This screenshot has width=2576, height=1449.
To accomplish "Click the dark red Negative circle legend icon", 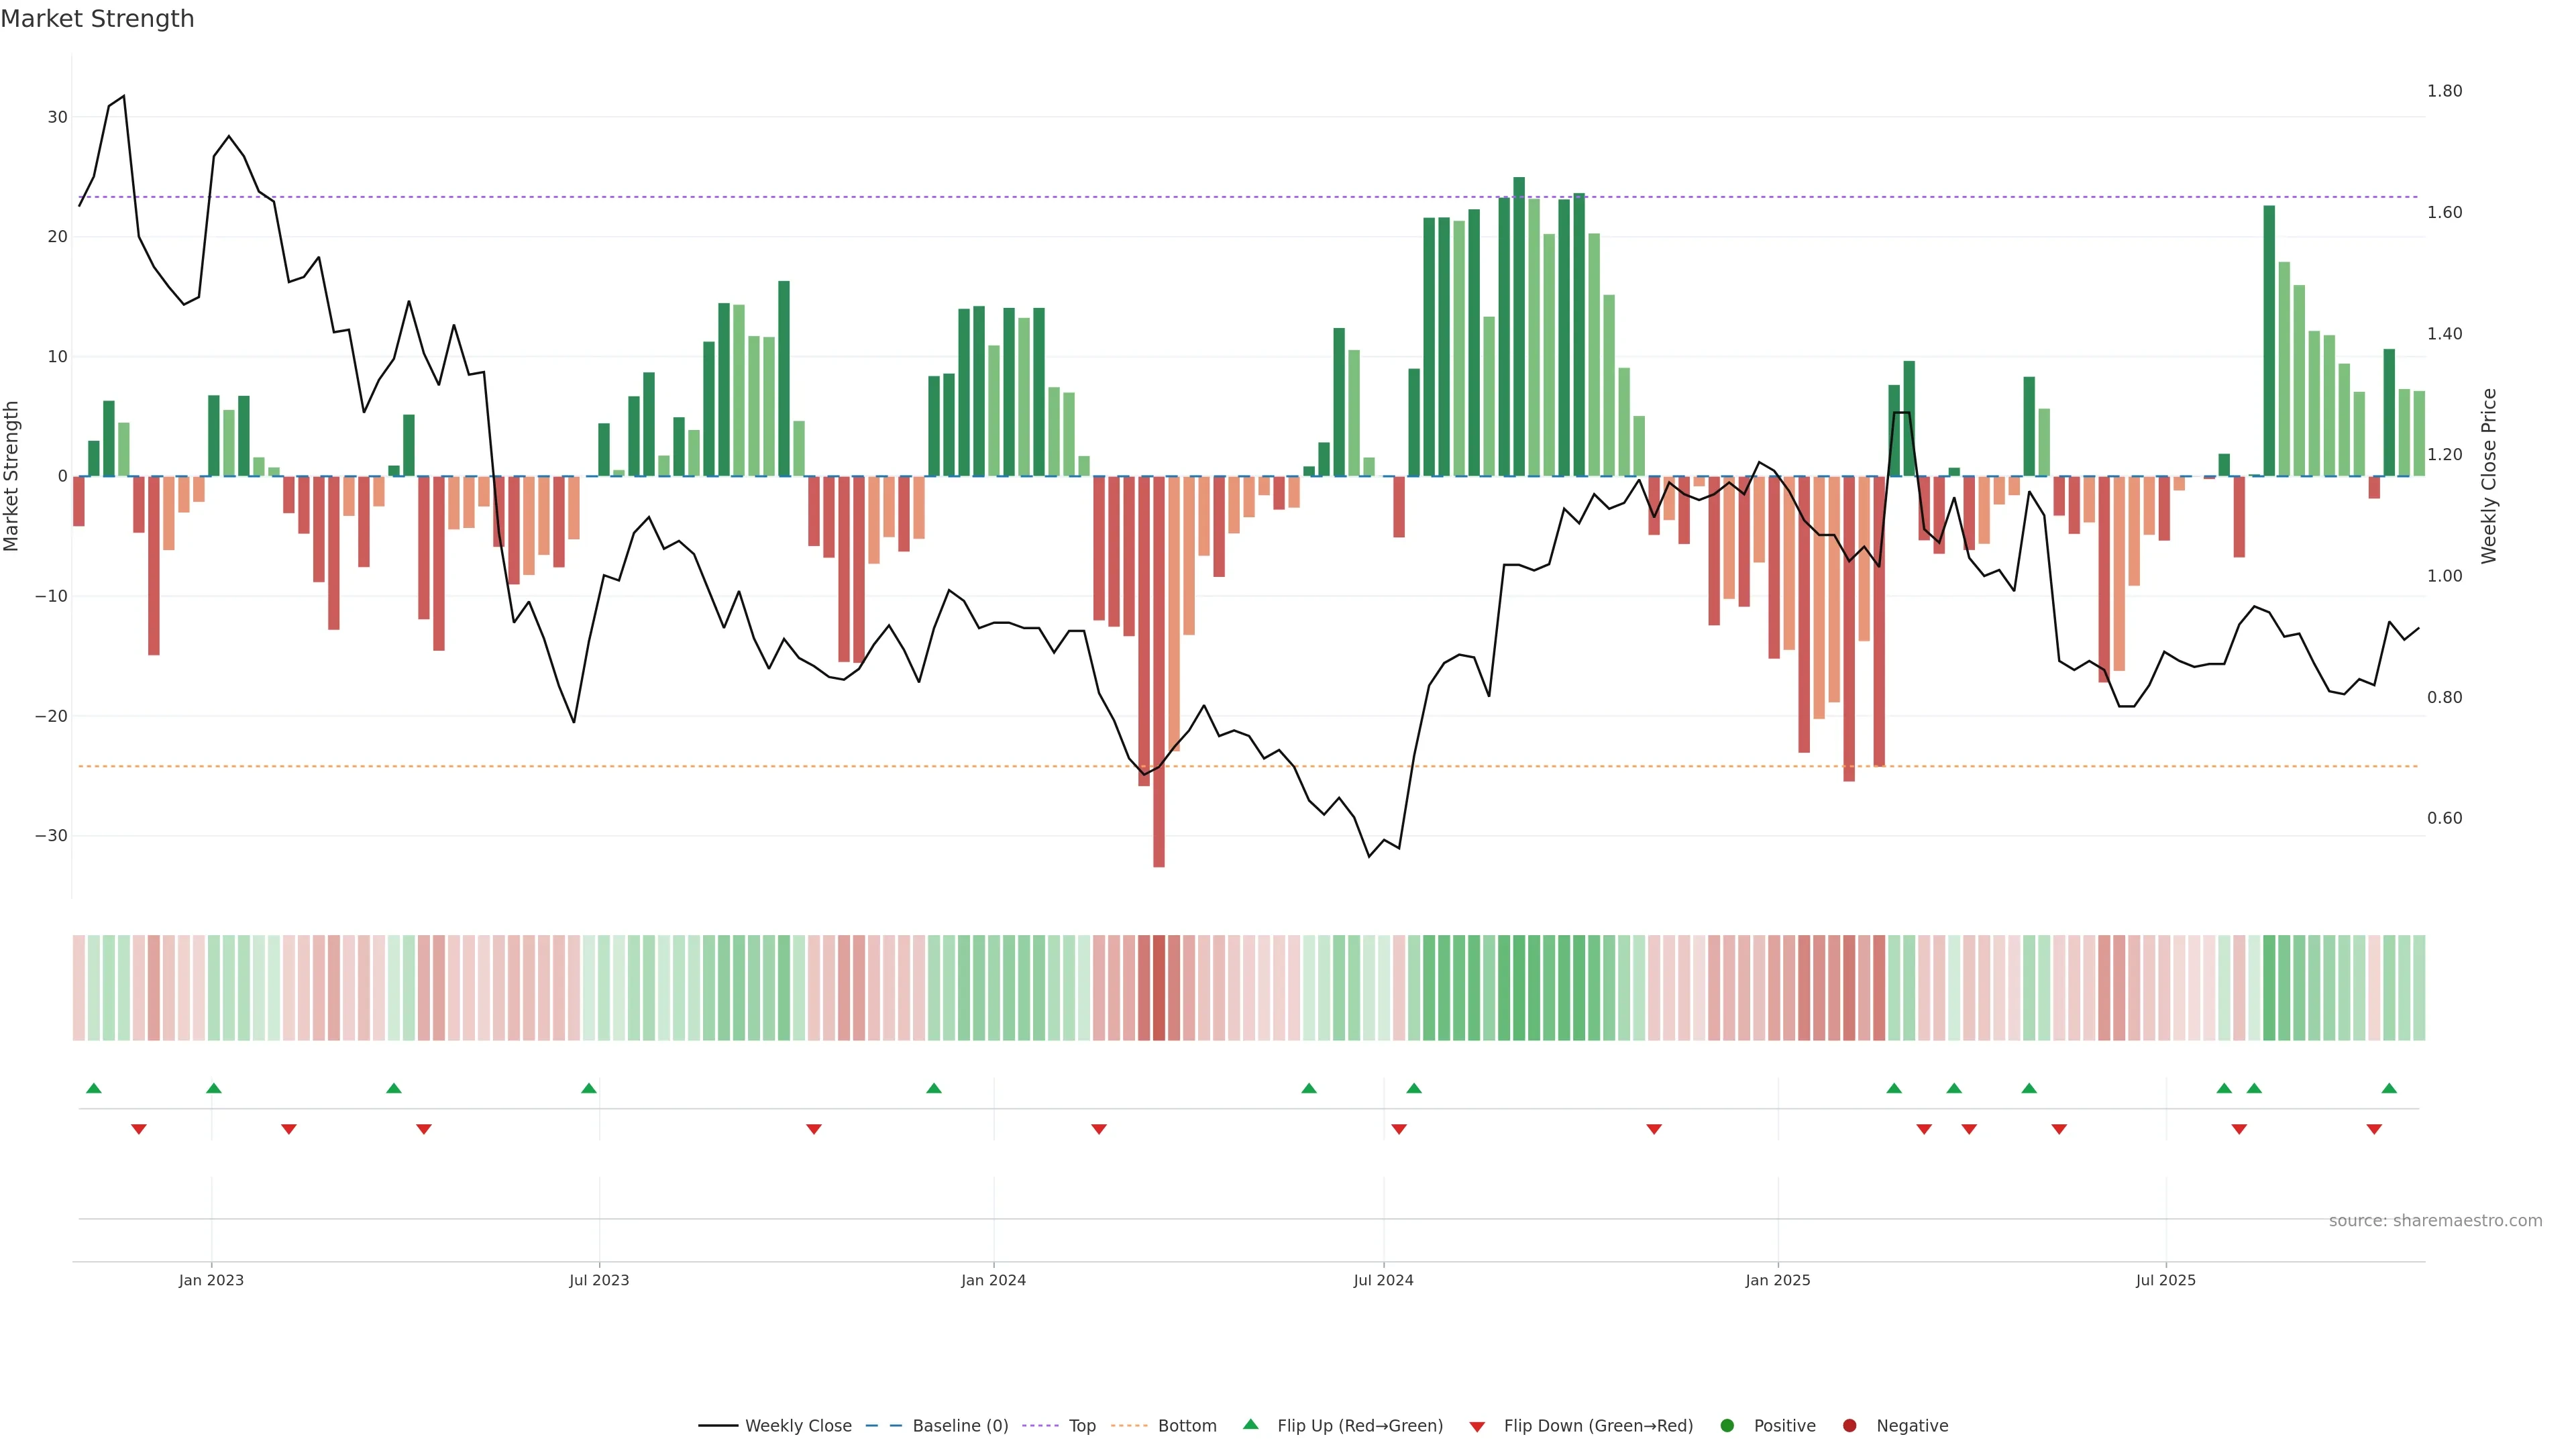I will [1849, 1426].
